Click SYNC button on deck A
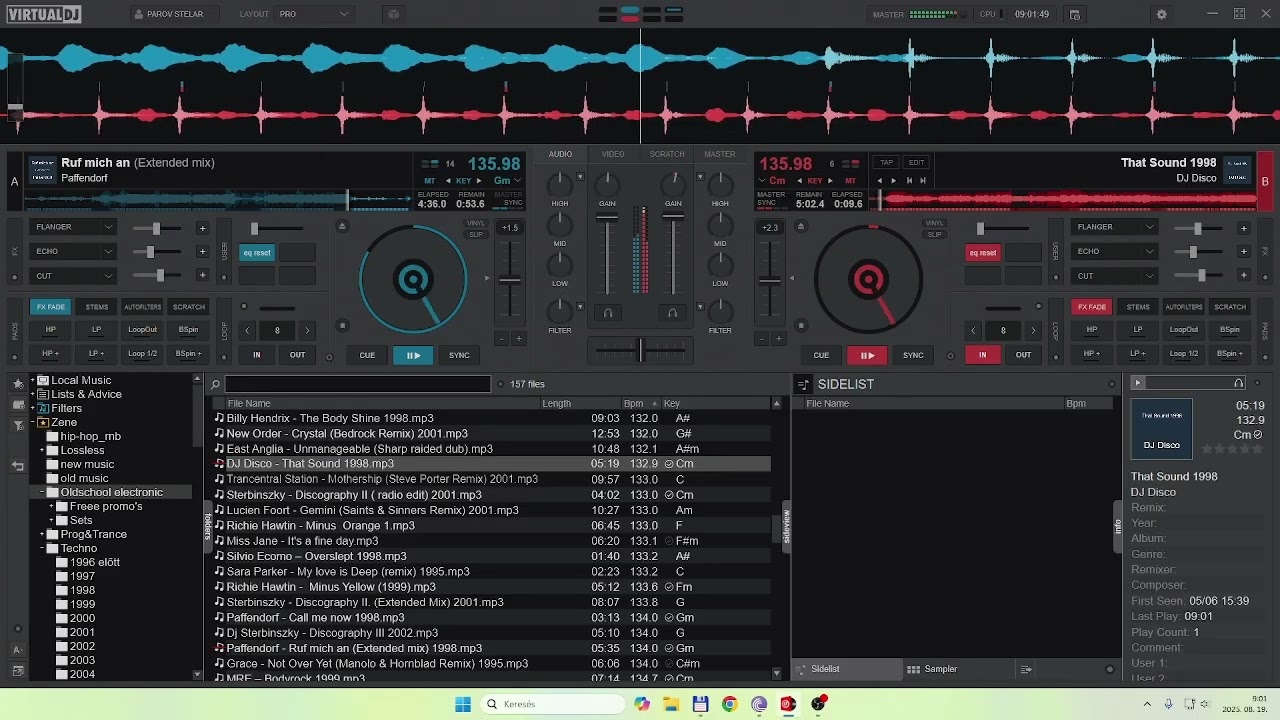 coord(459,355)
